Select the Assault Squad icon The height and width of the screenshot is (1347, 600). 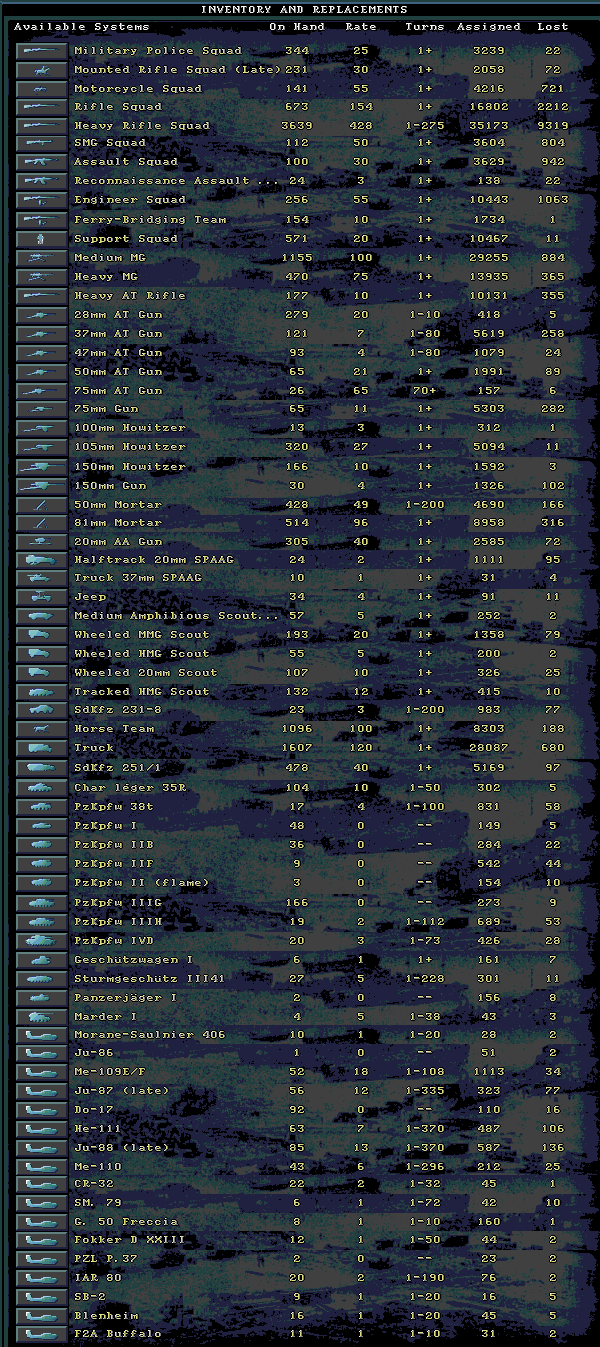click(42, 162)
